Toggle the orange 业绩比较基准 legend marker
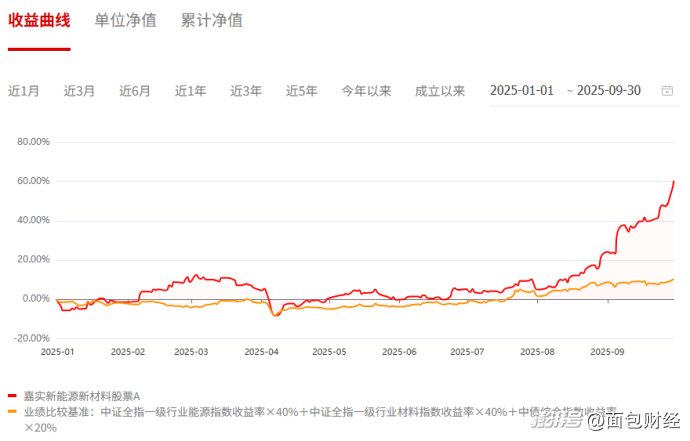 pyautogui.click(x=12, y=411)
